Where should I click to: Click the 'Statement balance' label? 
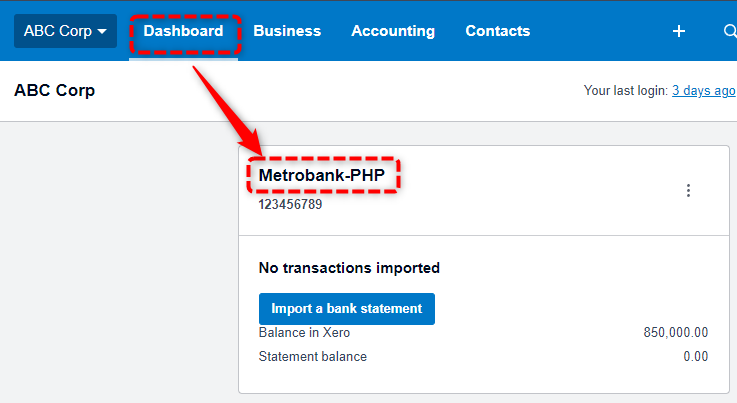click(313, 356)
